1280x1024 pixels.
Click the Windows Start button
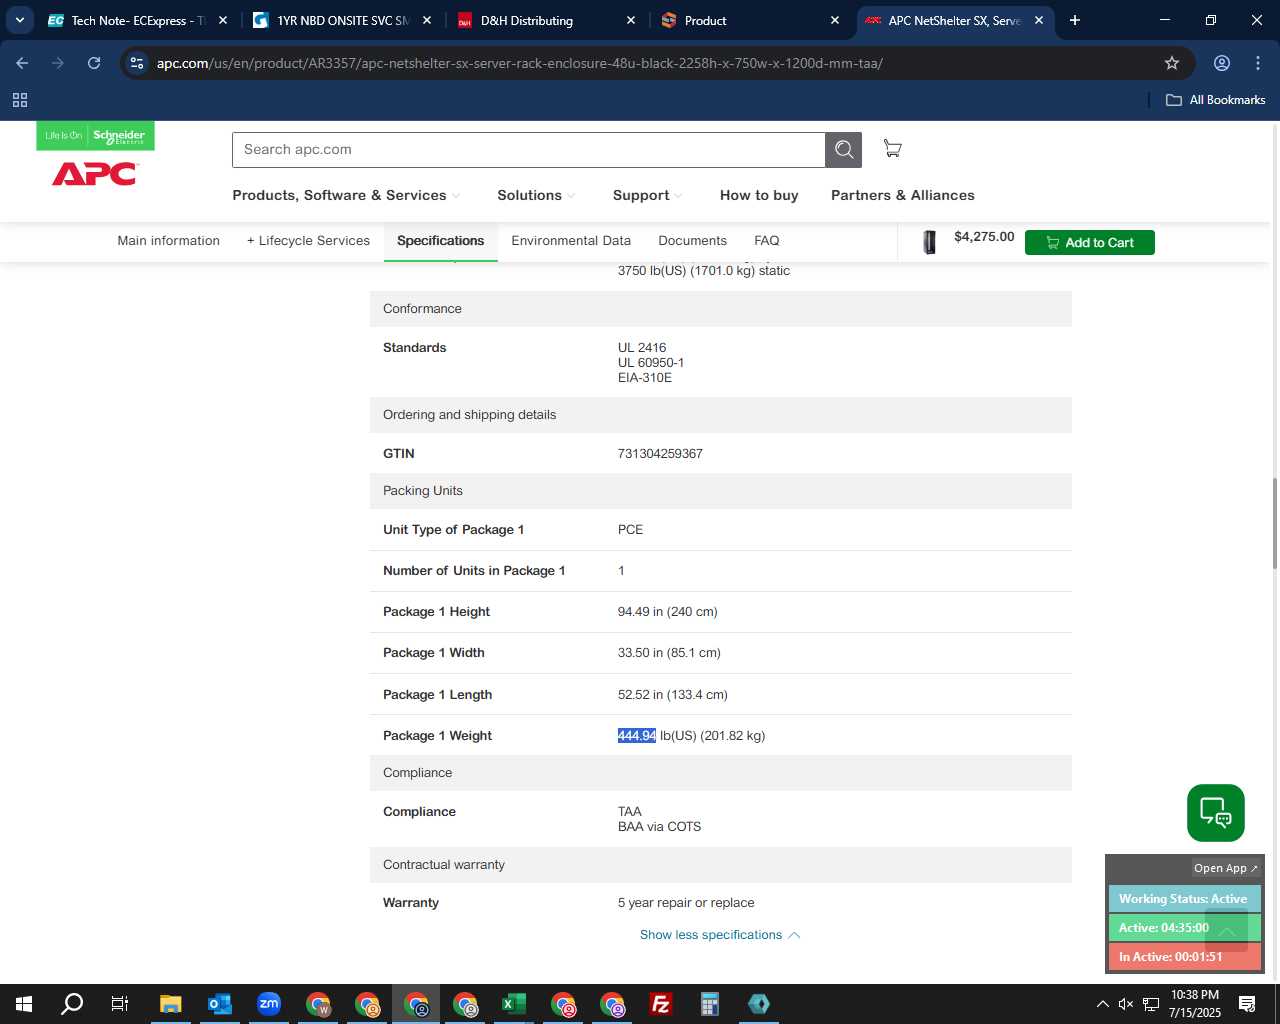pos(24,1004)
